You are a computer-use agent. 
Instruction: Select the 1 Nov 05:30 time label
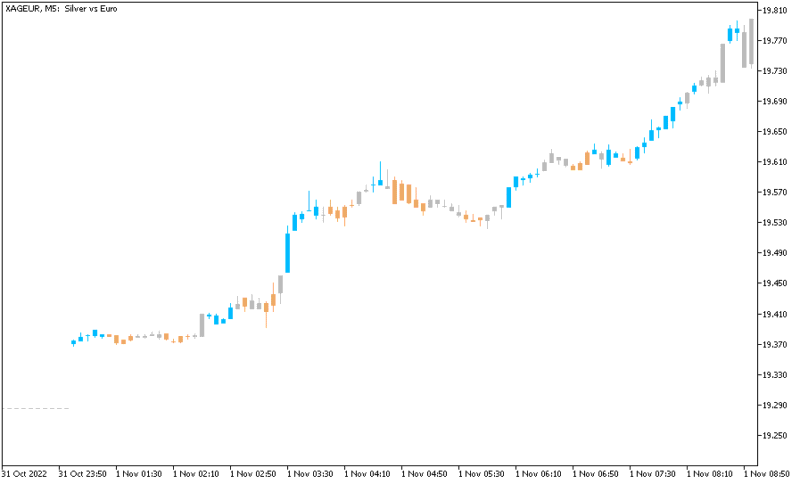tap(481, 474)
